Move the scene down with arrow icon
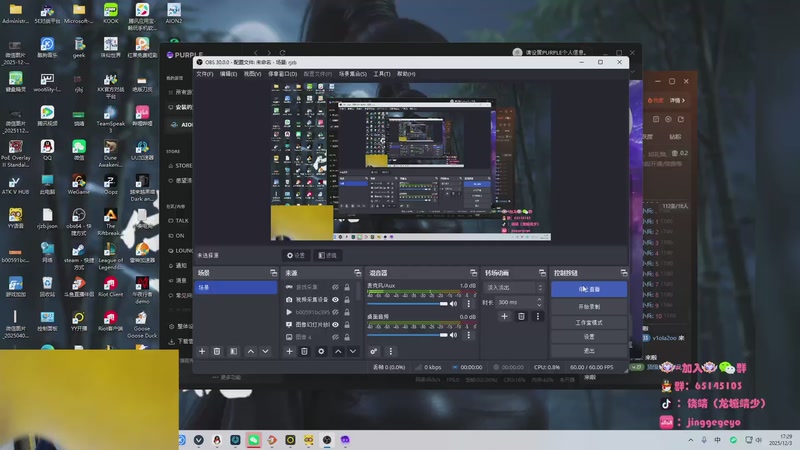The height and width of the screenshot is (450, 800). point(265,351)
